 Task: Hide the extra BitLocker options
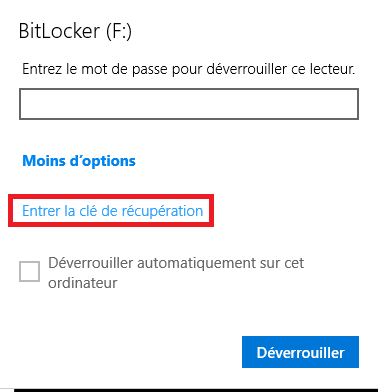(79, 161)
